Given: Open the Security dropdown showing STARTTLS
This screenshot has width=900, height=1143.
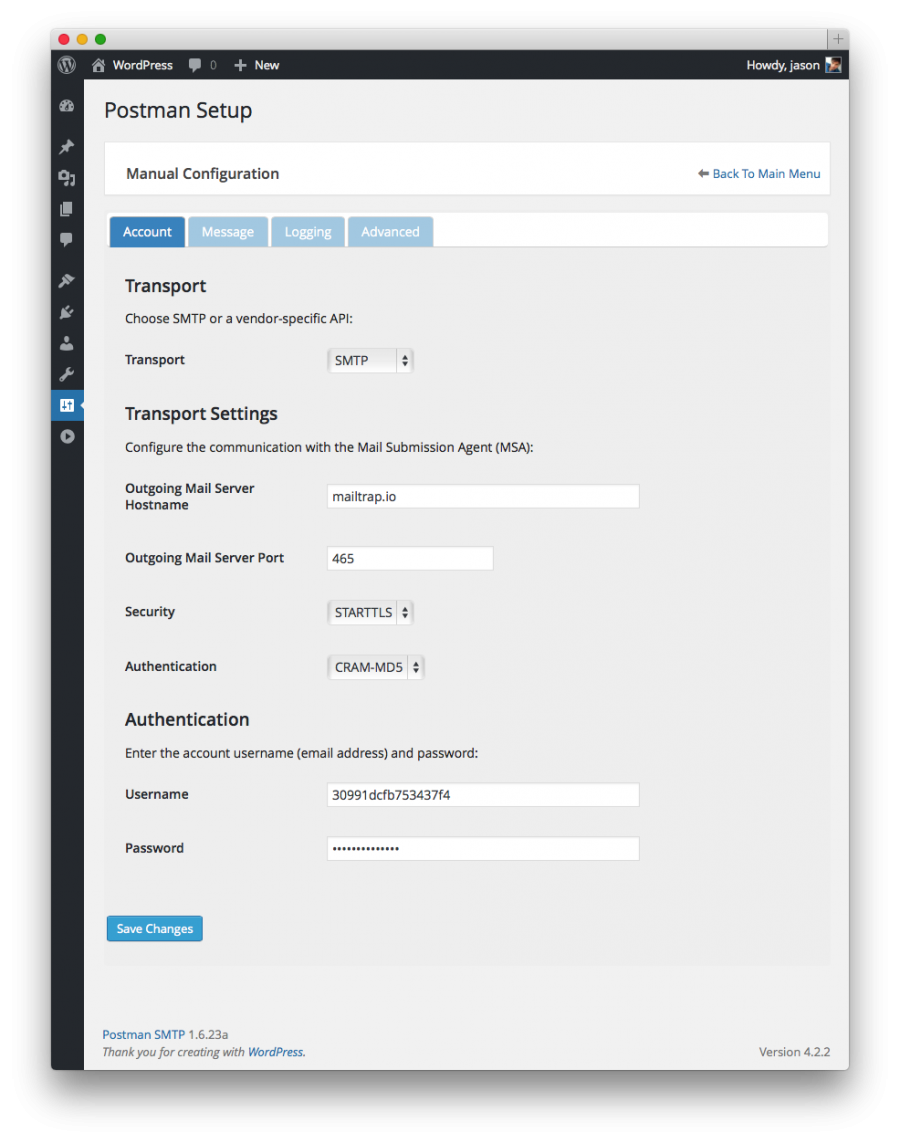Looking at the screenshot, I should (370, 612).
